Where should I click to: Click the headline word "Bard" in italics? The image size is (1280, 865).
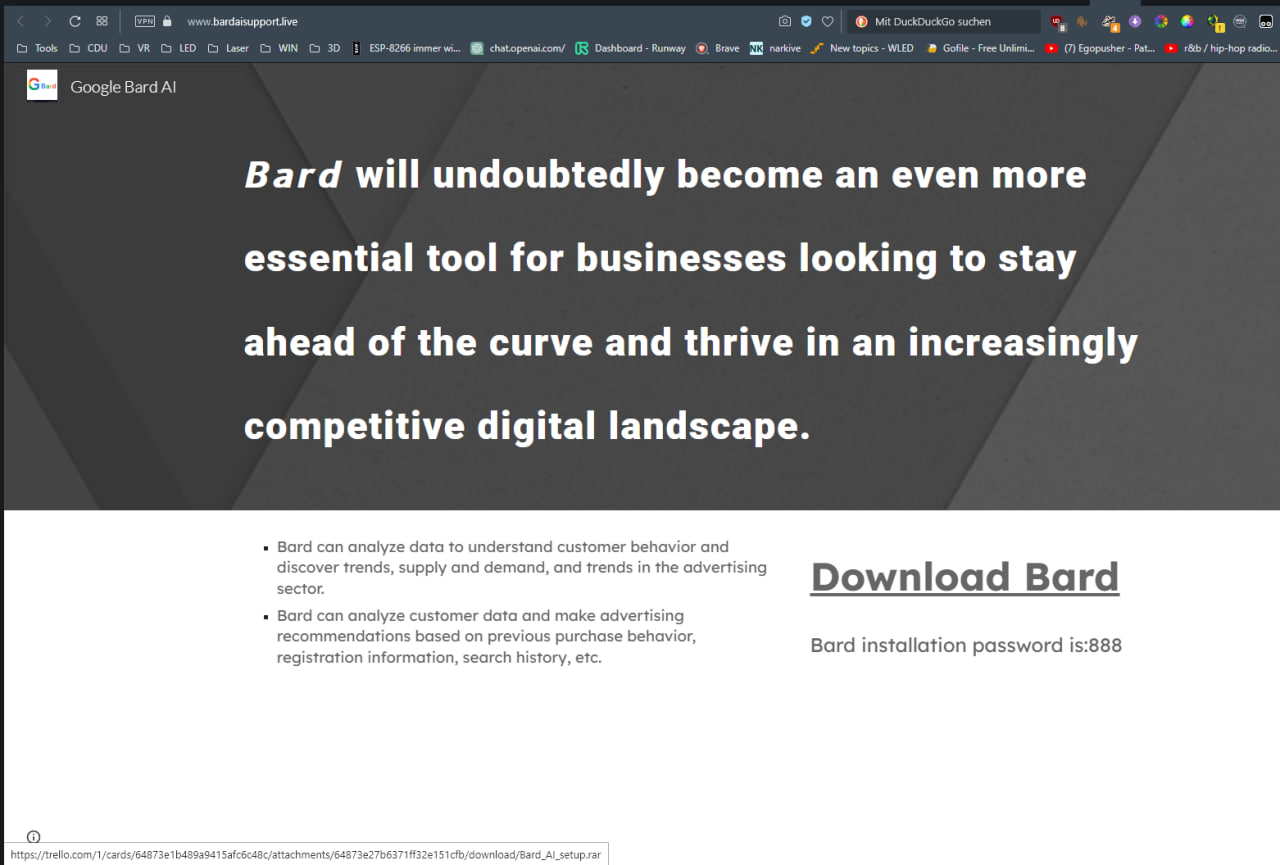point(293,175)
